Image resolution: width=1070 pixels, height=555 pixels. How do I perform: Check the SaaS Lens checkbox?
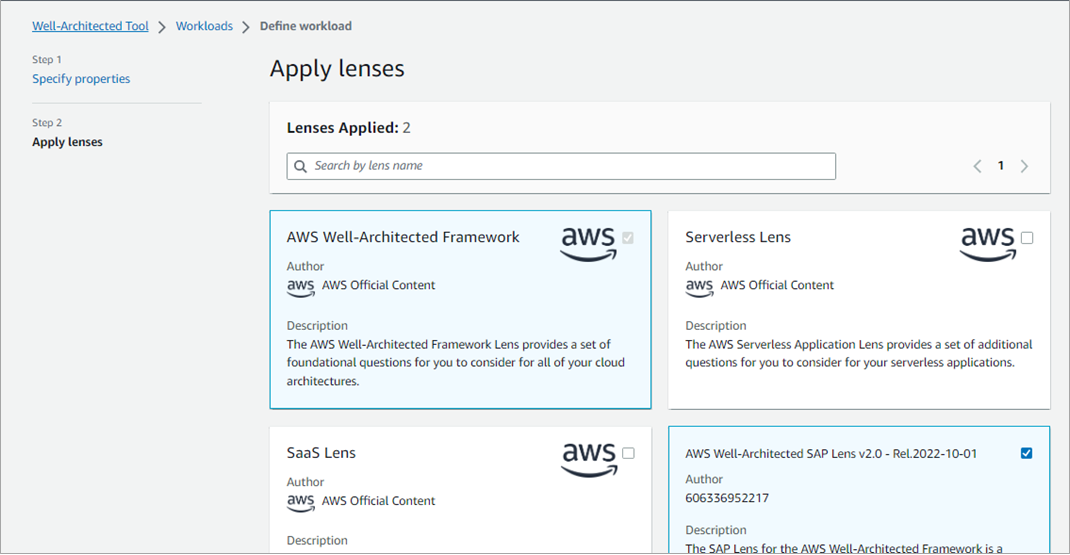(628, 453)
